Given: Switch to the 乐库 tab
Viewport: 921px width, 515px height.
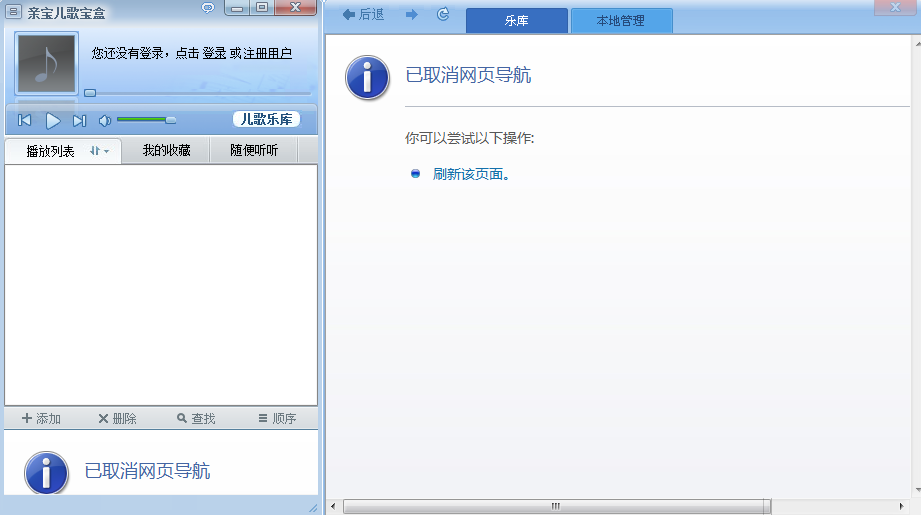Looking at the screenshot, I should [517, 21].
